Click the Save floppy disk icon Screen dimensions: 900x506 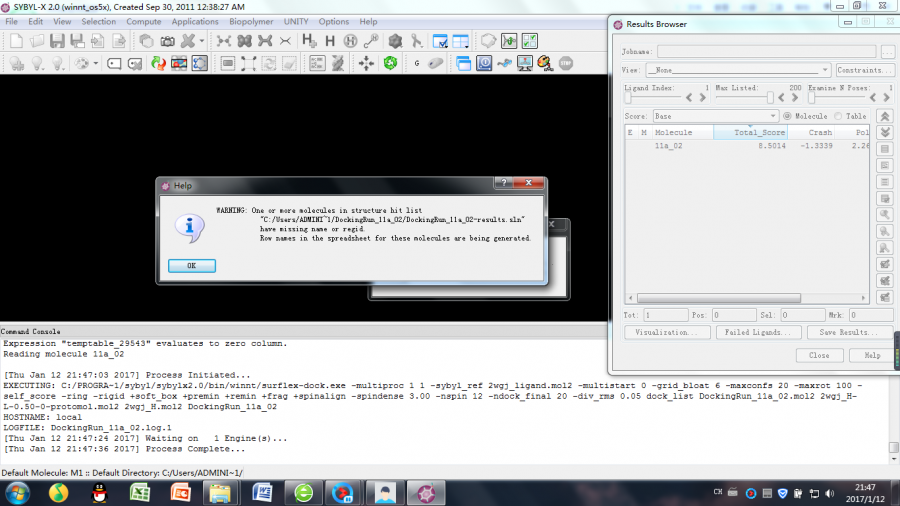(57, 41)
